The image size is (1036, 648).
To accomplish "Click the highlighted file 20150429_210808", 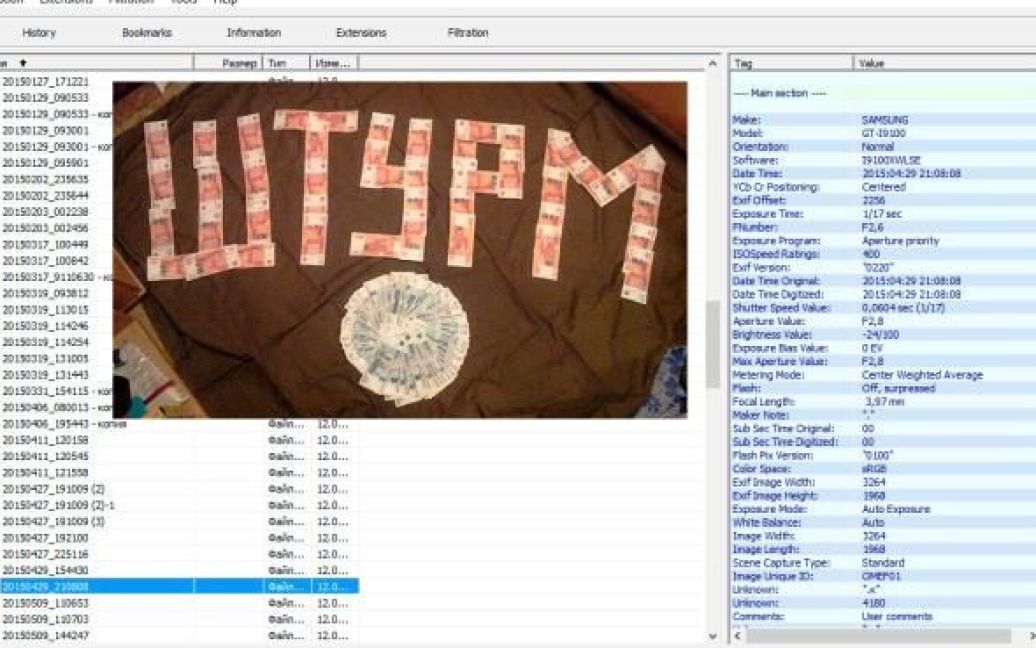I will click(x=179, y=587).
